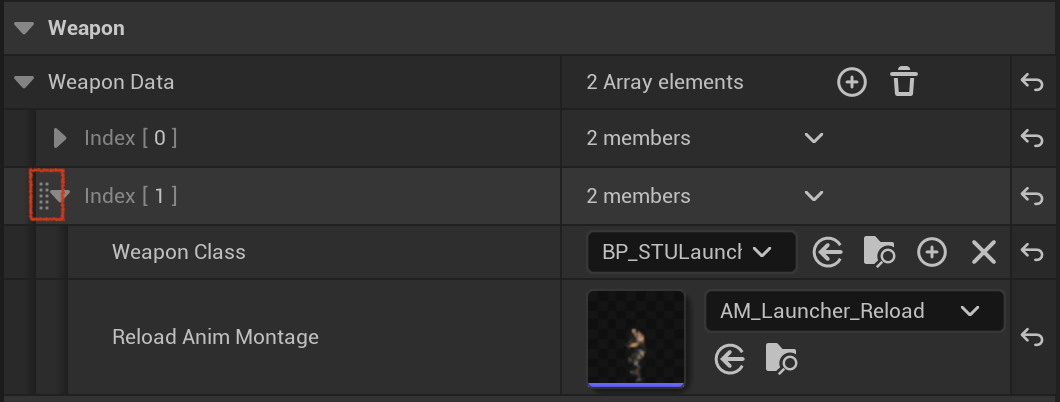Image resolution: width=1060 pixels, height=402 pixels.
Task: Open AM_Launcher_Reload asset dropdown
Action: coord(854,311)
